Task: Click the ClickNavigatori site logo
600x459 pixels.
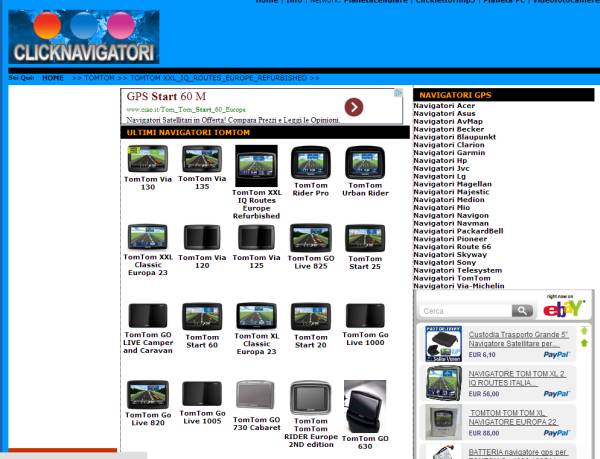Action: (84, 37)
